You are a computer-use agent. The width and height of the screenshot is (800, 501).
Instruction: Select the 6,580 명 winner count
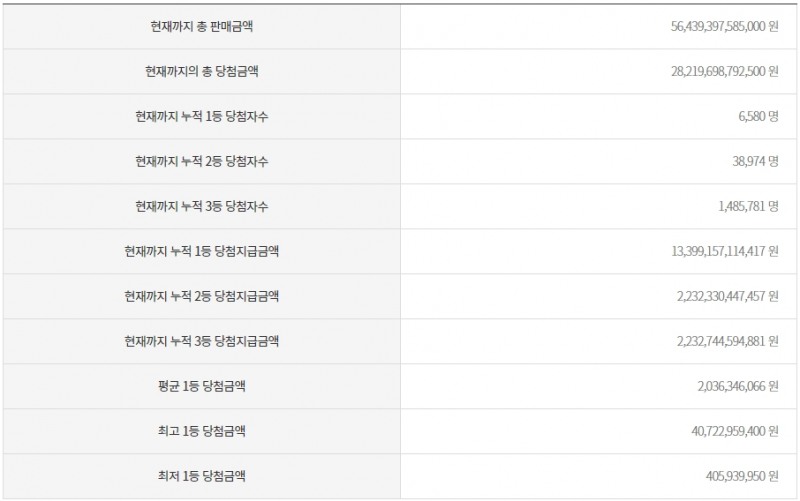[753, 116]
